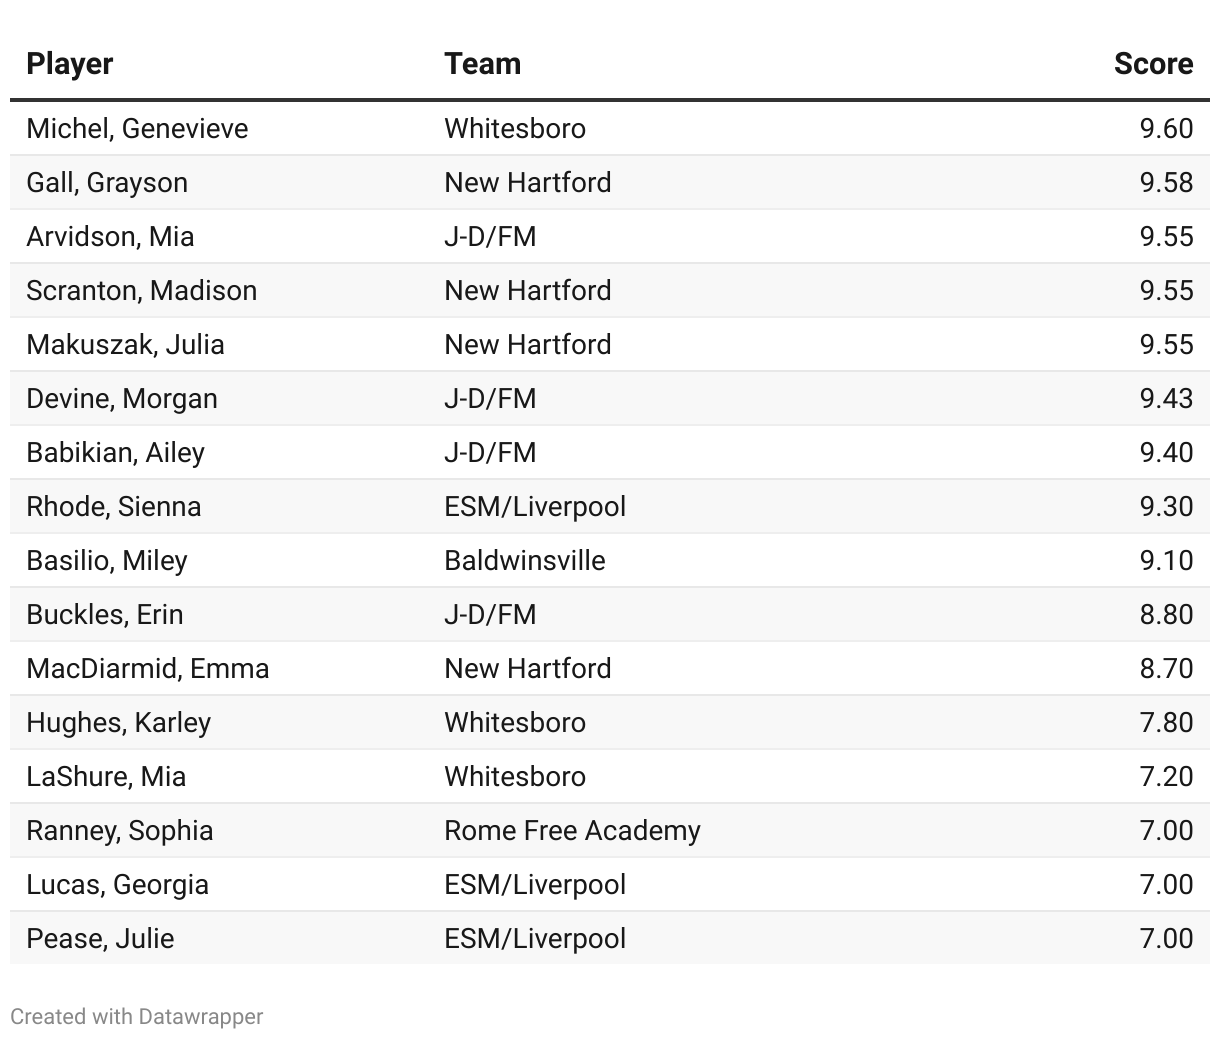Click the Devine, Morgan entry
This screenshot has height=1040, width=1220.
coord(121,399)
